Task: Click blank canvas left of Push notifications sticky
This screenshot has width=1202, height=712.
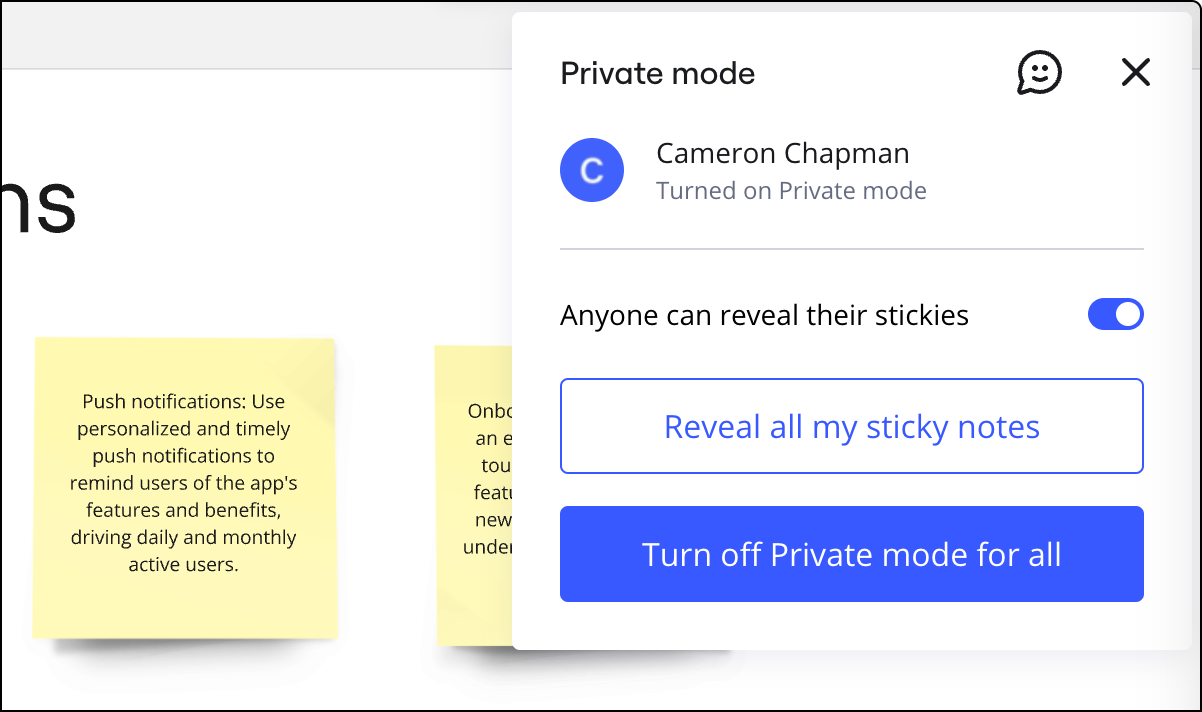Action: (x=15, y=490)
